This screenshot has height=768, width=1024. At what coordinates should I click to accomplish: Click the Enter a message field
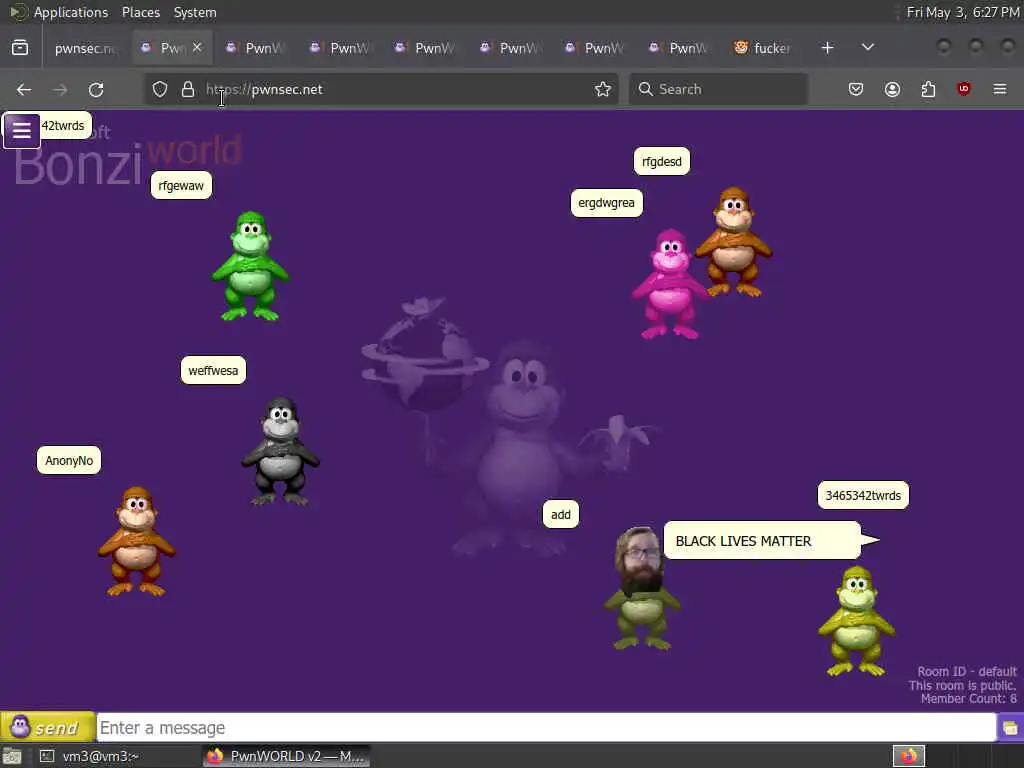click(x=546, y=728)
